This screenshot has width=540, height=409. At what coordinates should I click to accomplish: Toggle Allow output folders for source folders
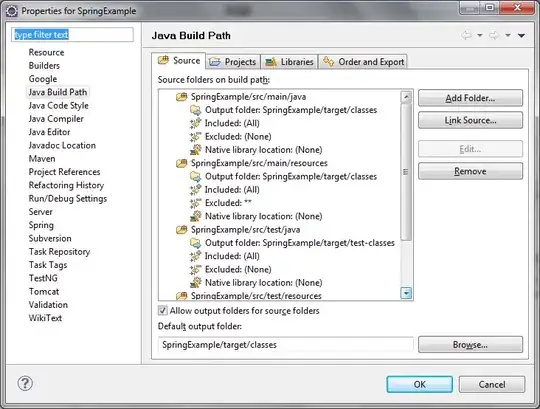coord(163,311)
